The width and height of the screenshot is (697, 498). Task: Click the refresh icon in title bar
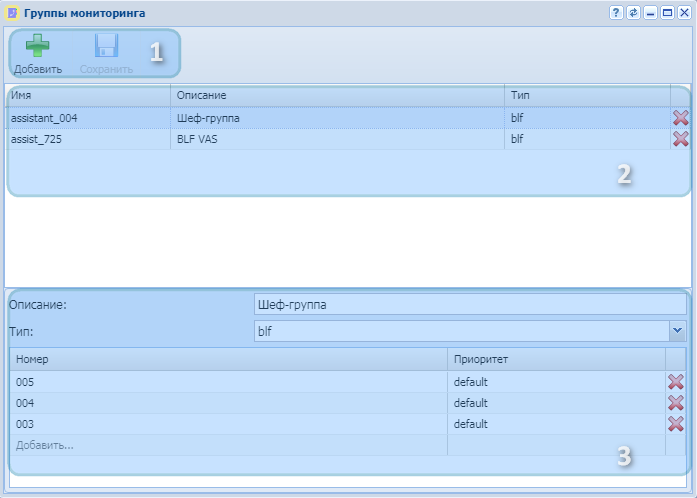pos(633,13)
